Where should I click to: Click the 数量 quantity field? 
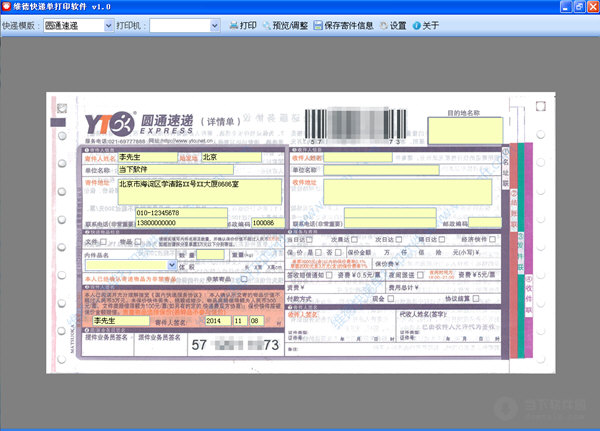[x=210, y=255]
